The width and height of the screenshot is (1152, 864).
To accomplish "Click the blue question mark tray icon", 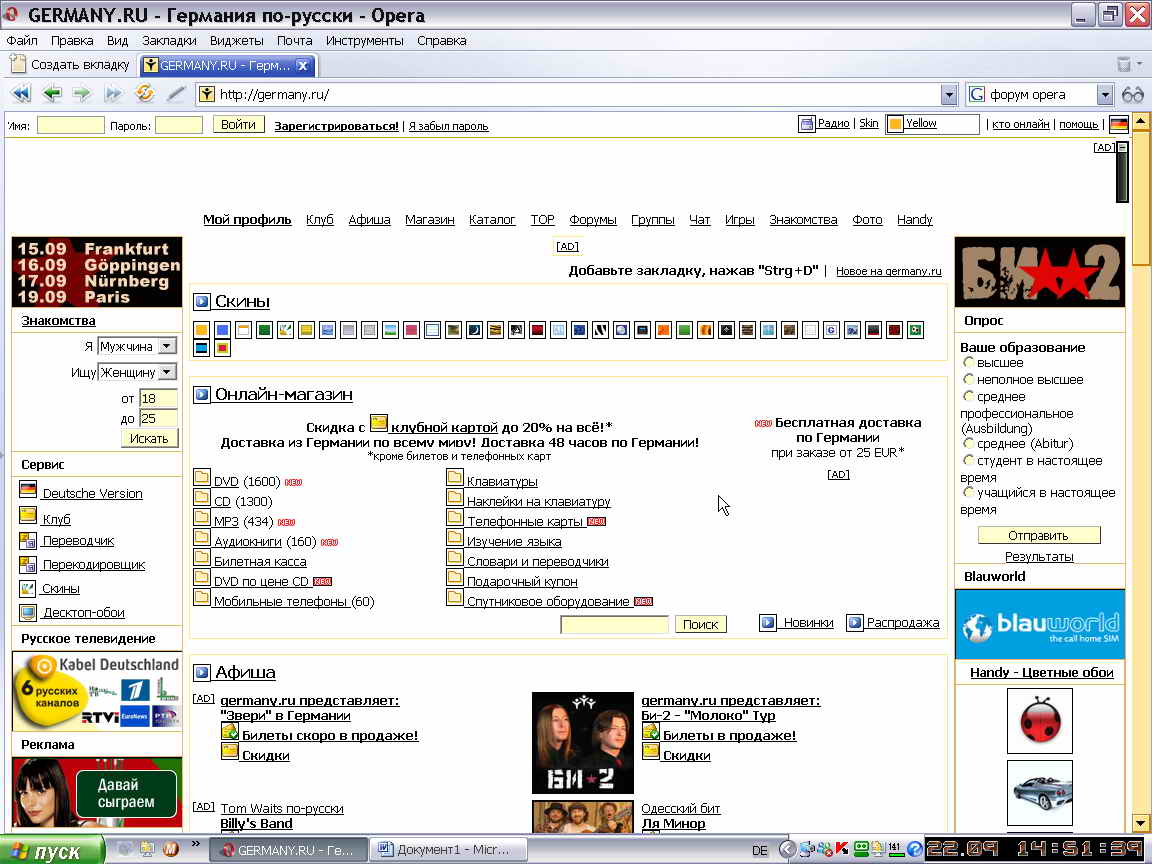I will (914, 849).
